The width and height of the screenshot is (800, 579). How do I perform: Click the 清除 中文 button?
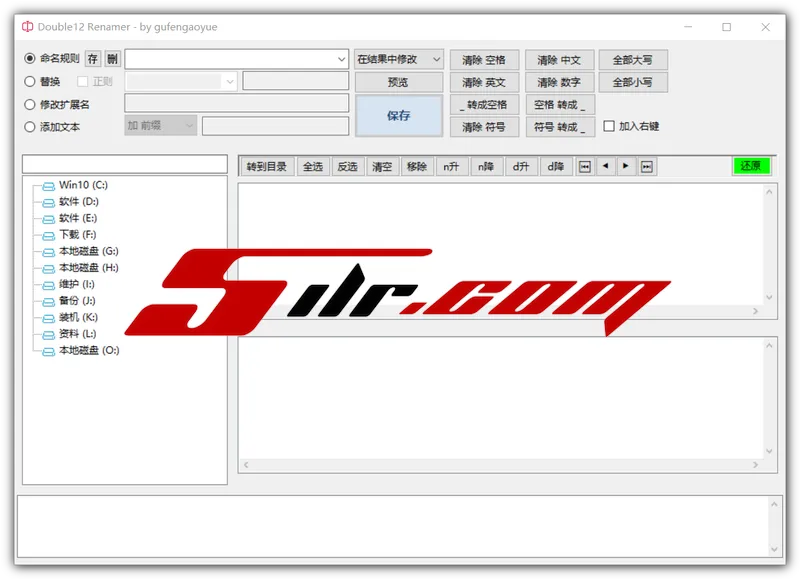point(559,60)
